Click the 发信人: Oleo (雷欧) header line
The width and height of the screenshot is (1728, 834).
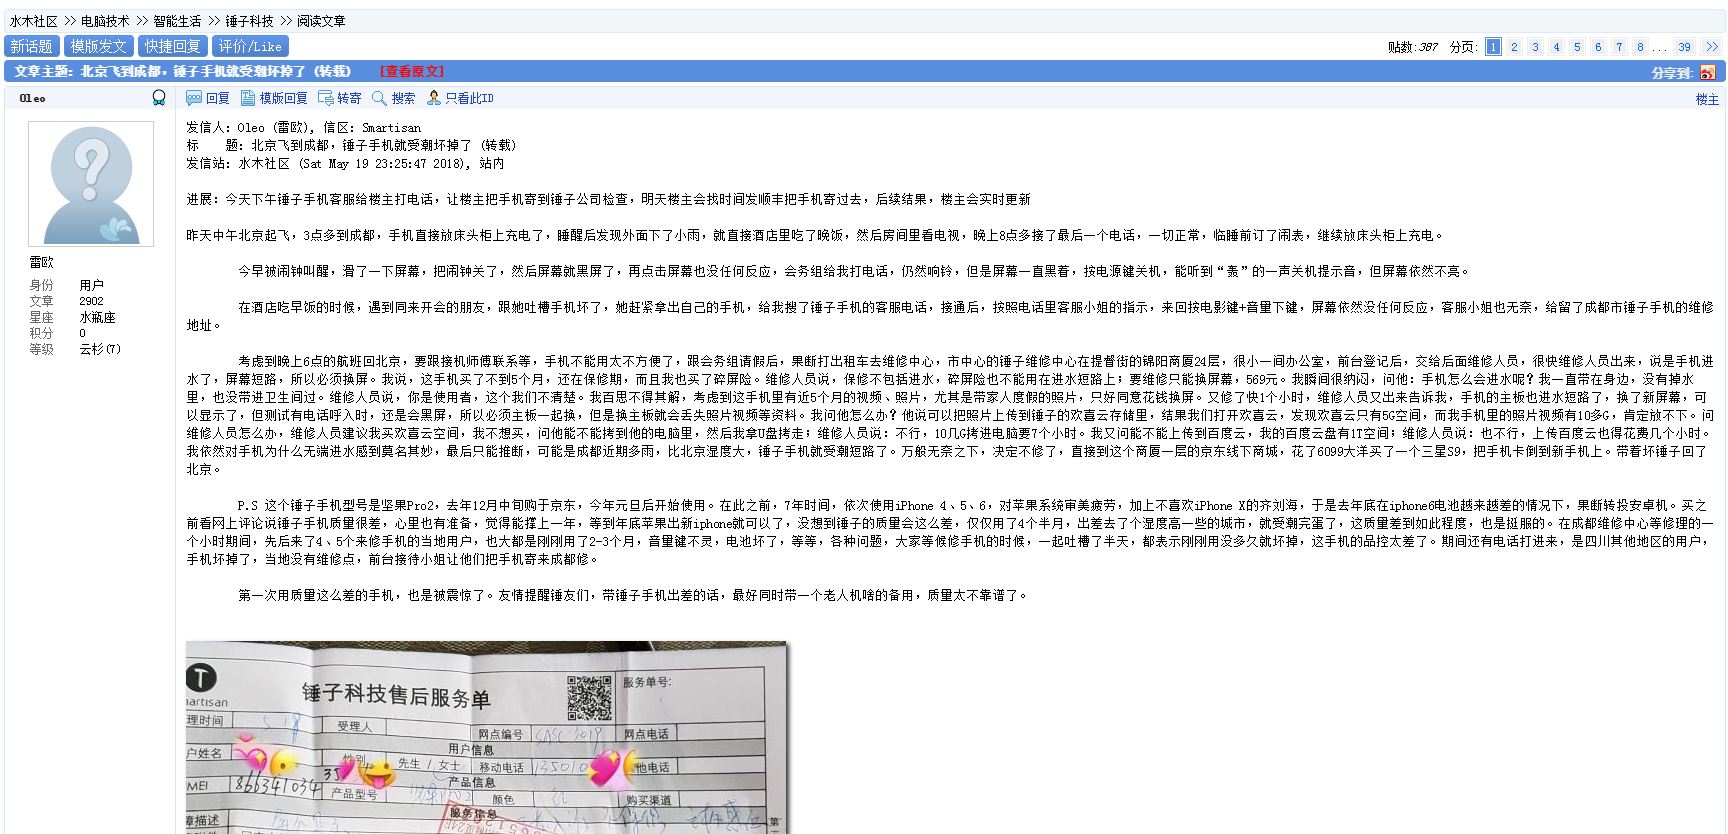(x=303, y=128)
